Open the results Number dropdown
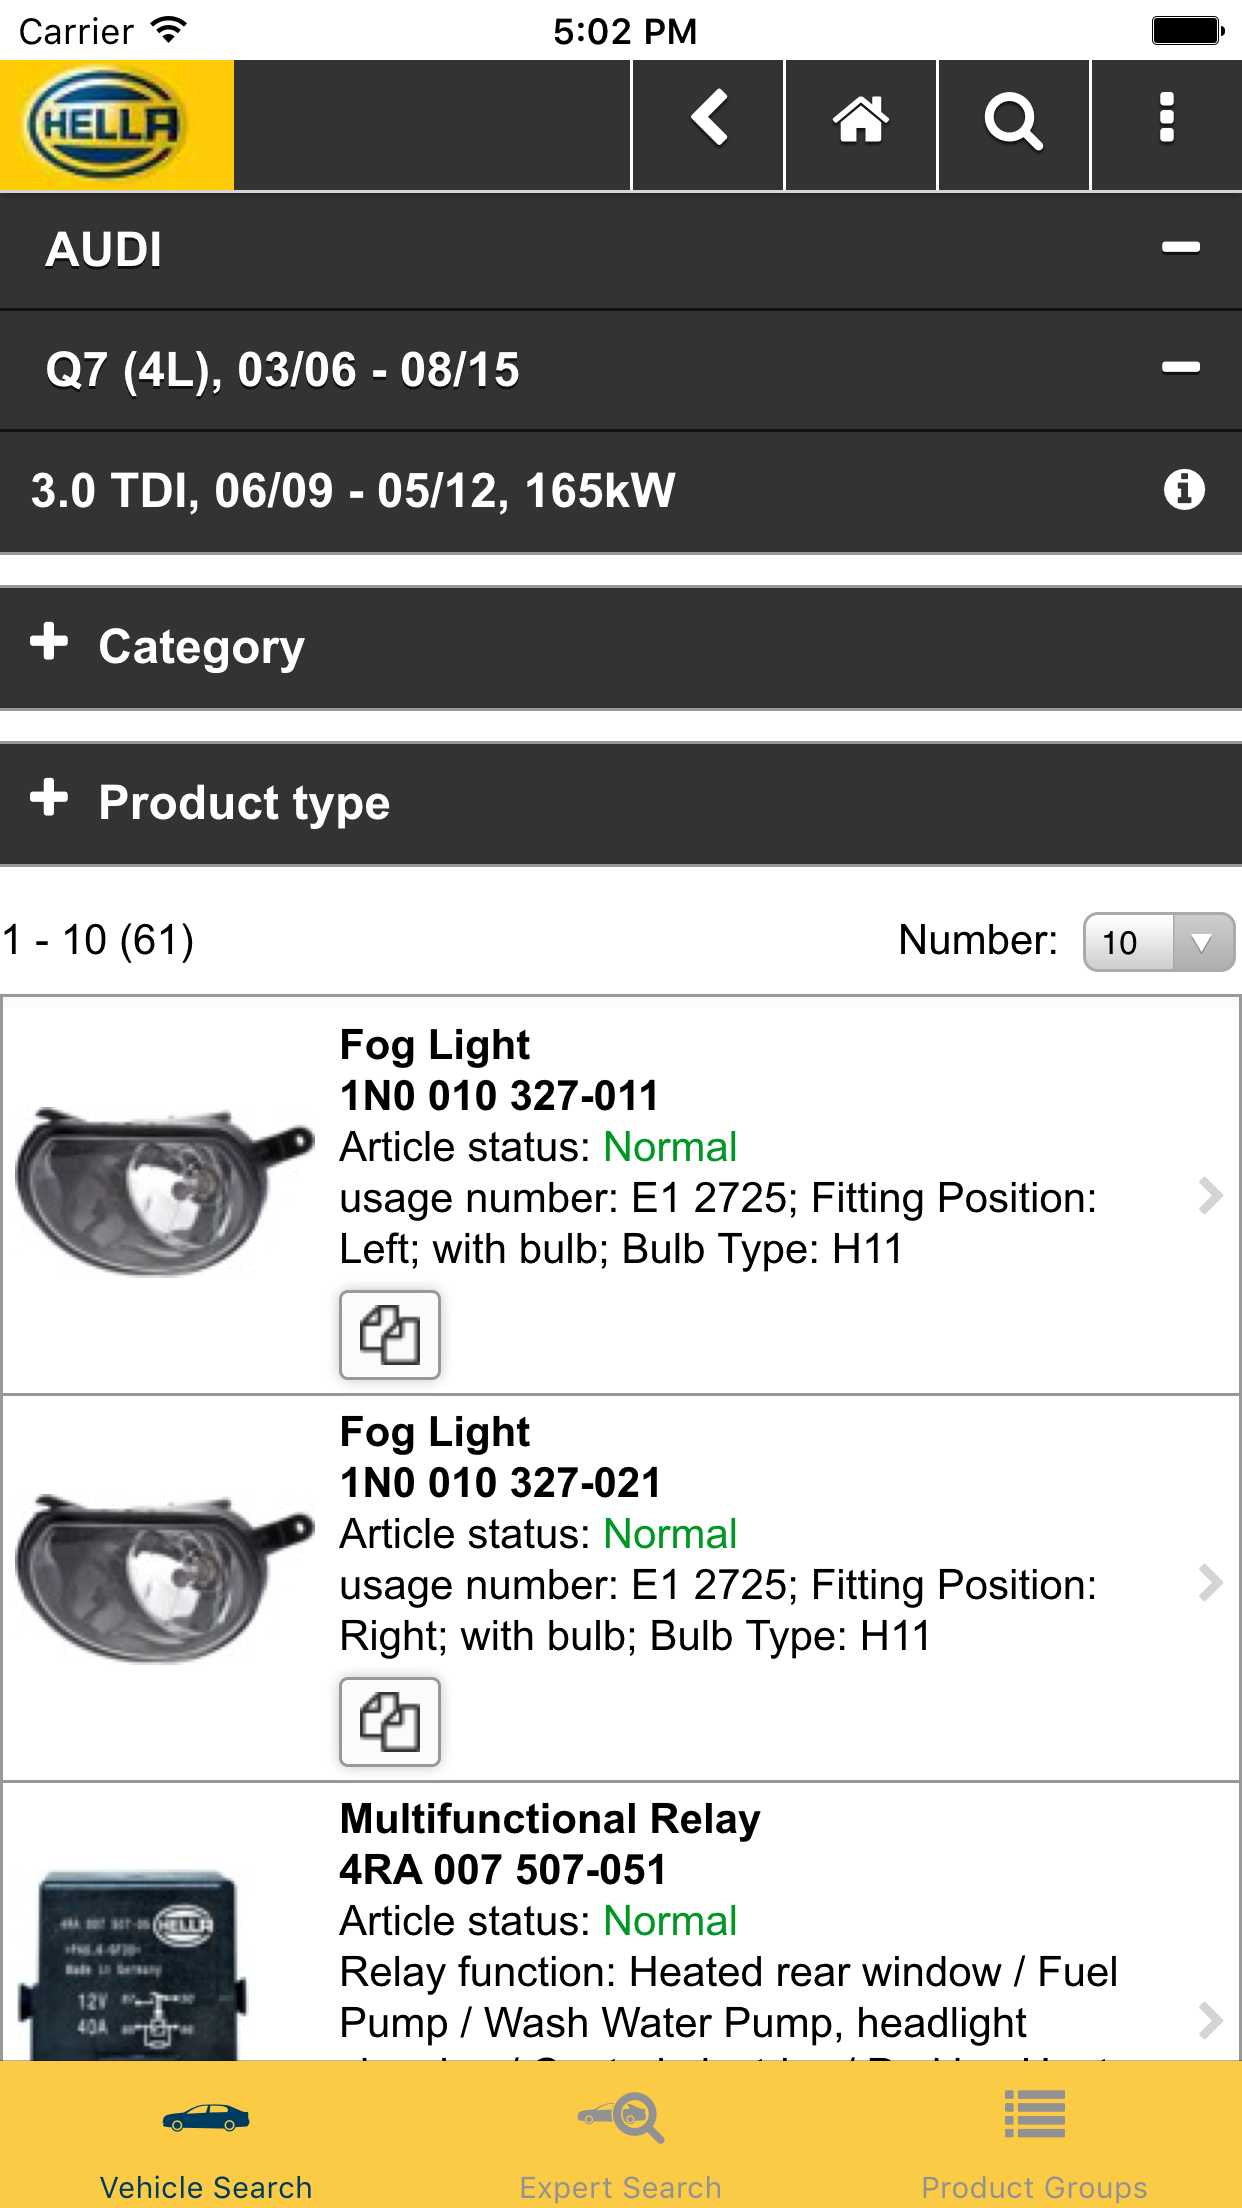Image resolution: width=1242 pixels, height=2208 pixels. 1158,942
